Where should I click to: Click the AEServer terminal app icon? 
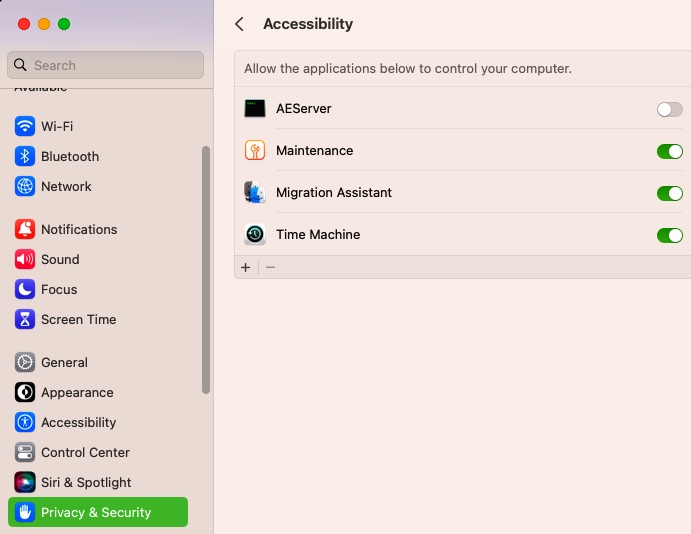coord(255,108)
